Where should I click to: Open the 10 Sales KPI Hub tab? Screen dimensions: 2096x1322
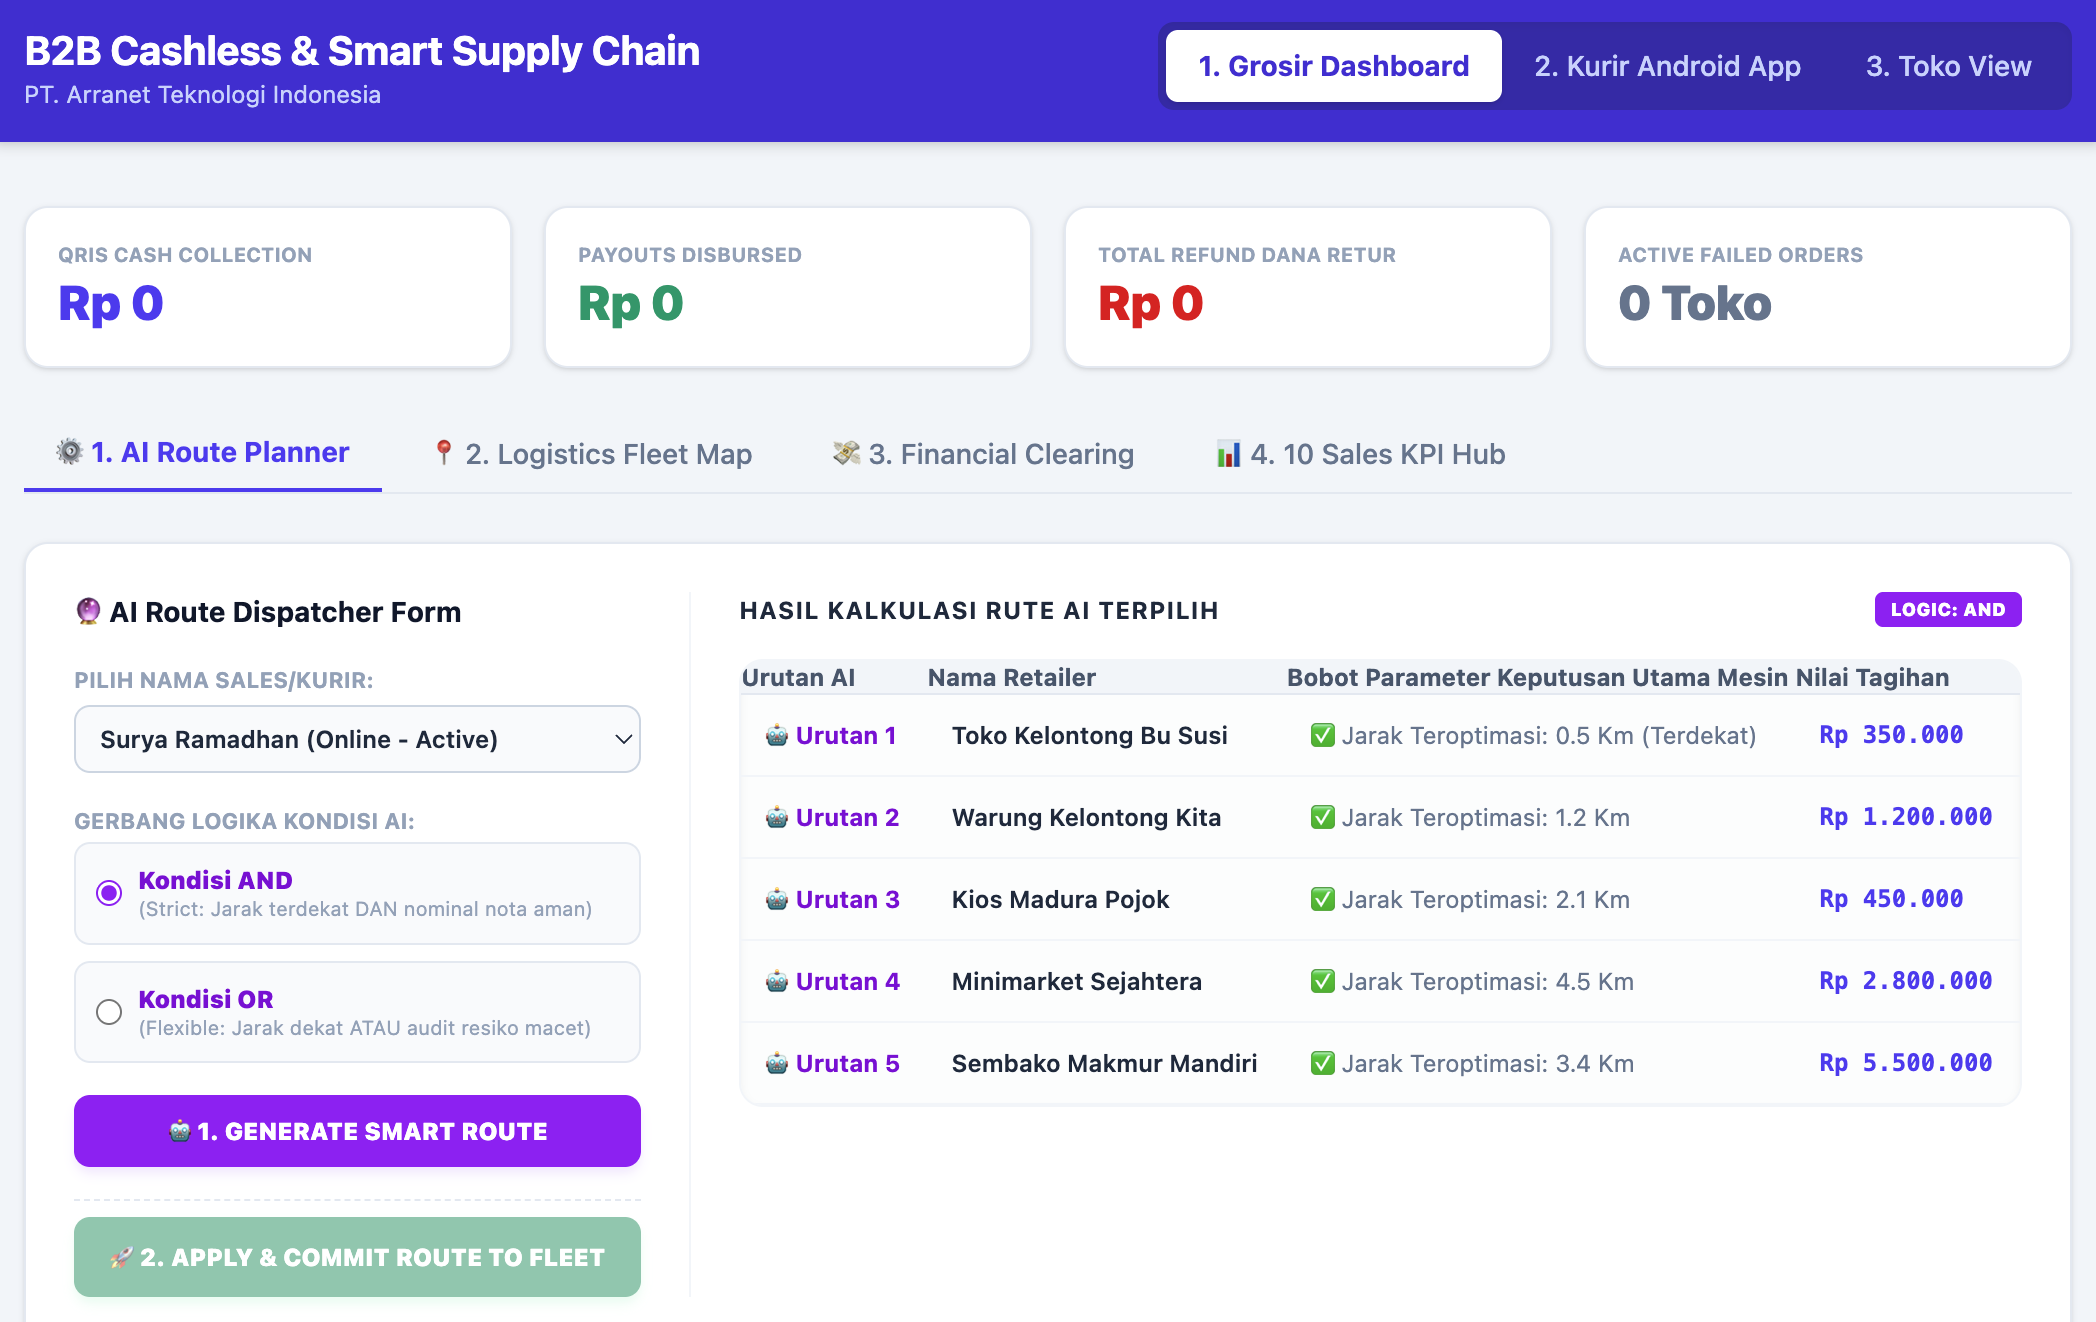tap(1360, 454)
